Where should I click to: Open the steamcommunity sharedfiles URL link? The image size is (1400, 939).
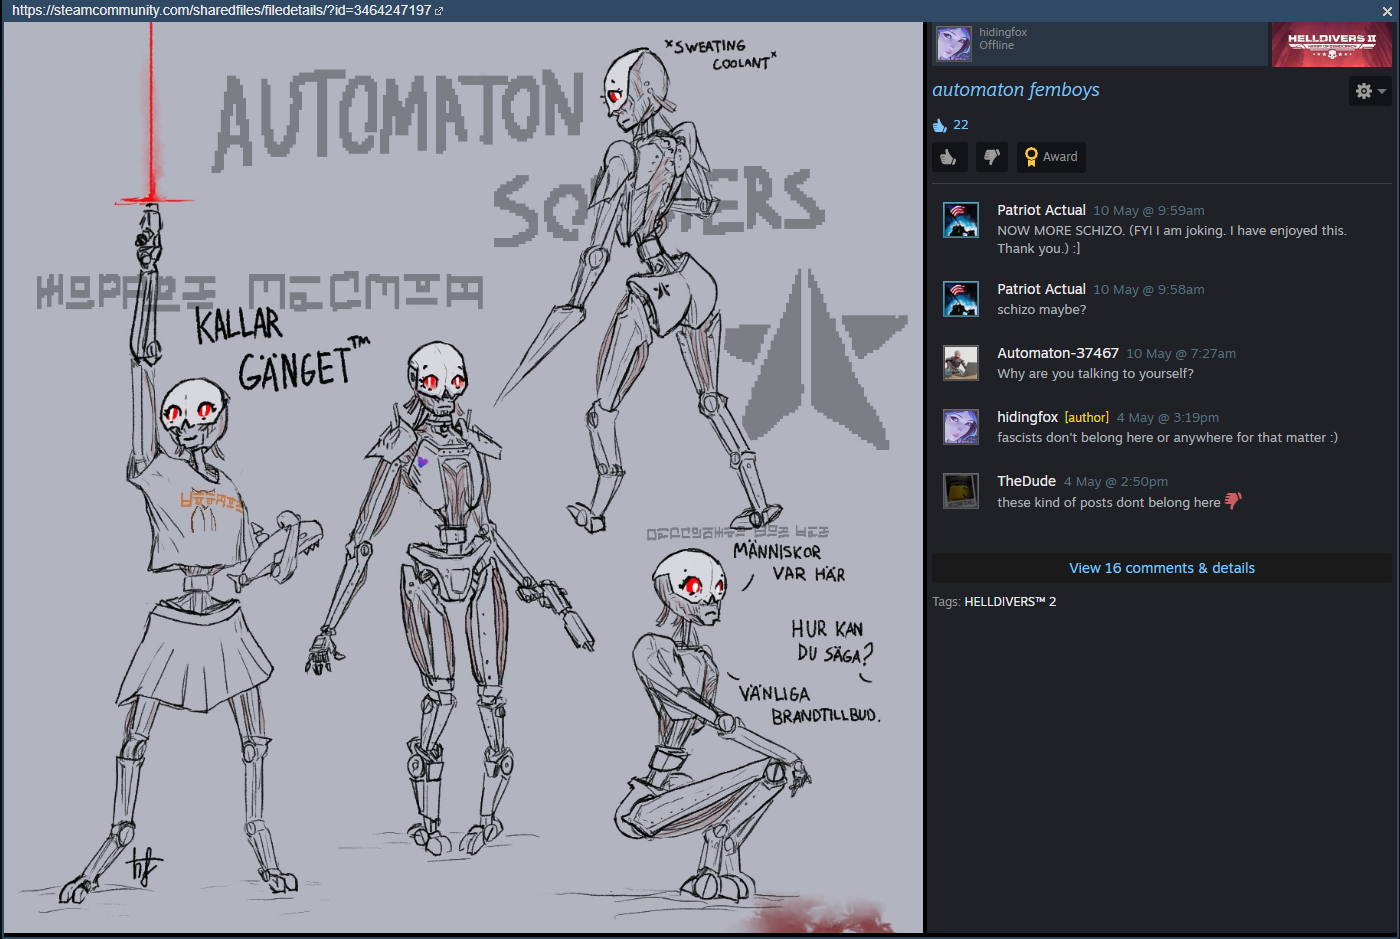[x=221, y=10]
